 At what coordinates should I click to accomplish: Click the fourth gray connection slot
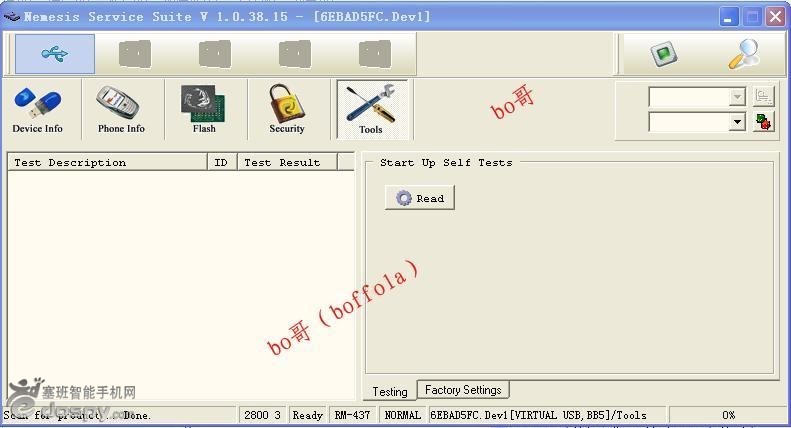[375, 54]
